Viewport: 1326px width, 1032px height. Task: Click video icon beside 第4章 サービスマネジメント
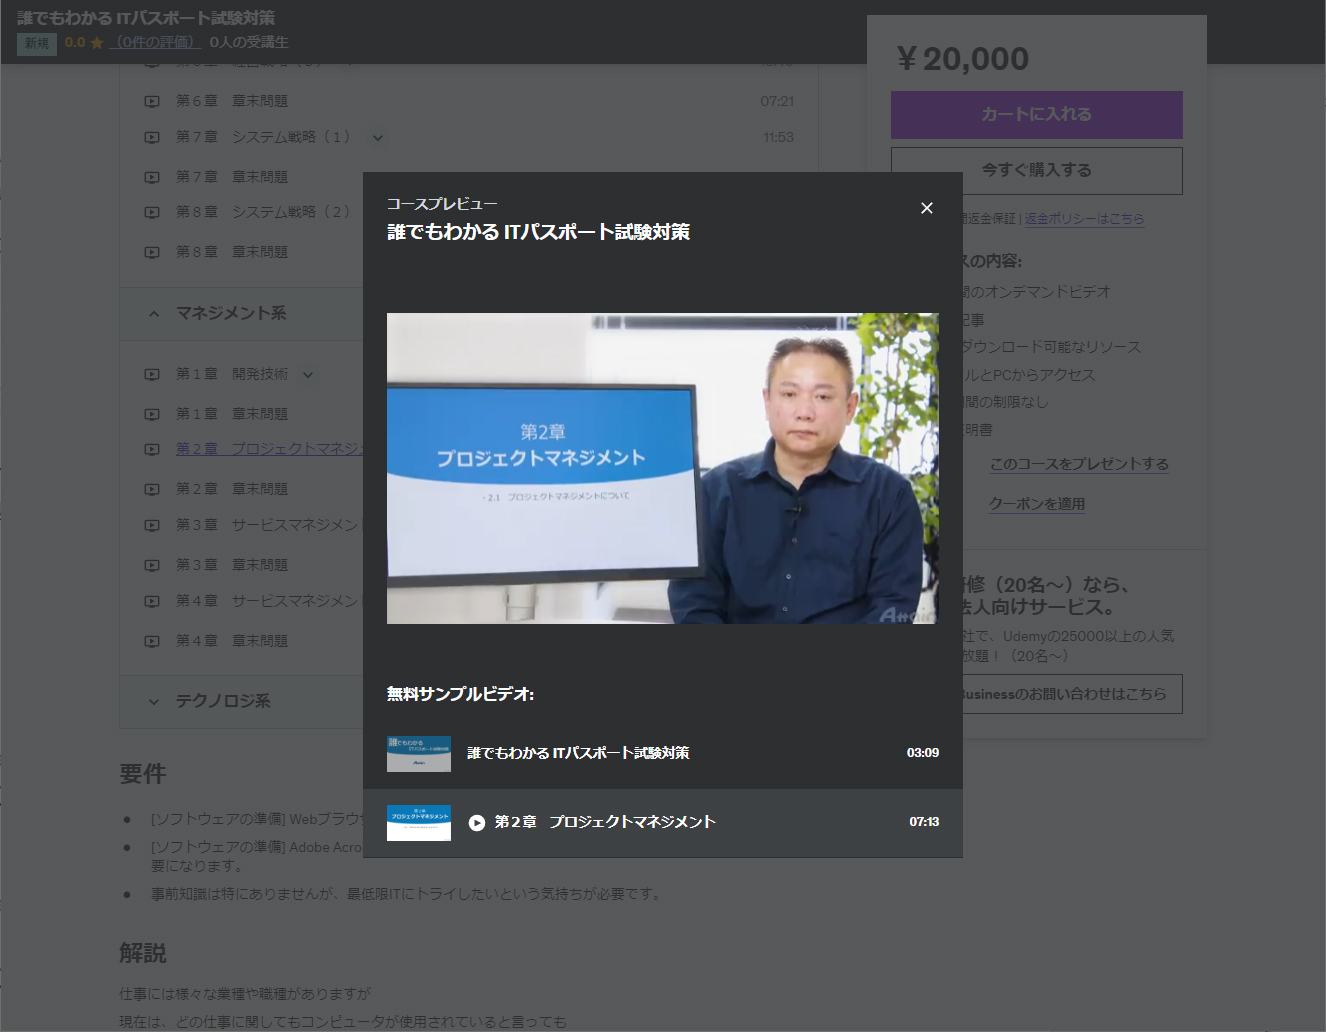152,601
